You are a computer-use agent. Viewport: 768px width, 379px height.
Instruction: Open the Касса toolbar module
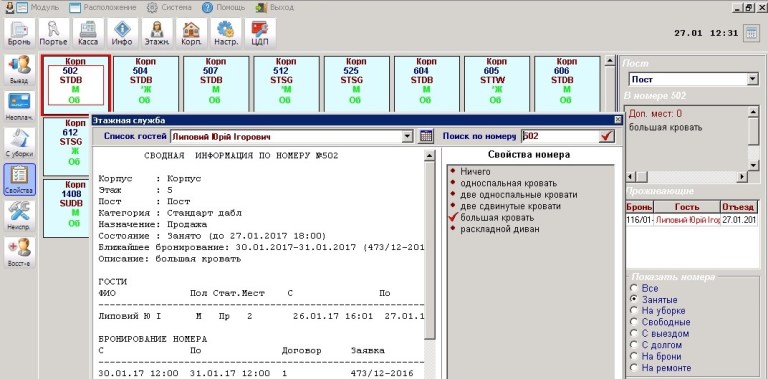(x=88, y=33)
